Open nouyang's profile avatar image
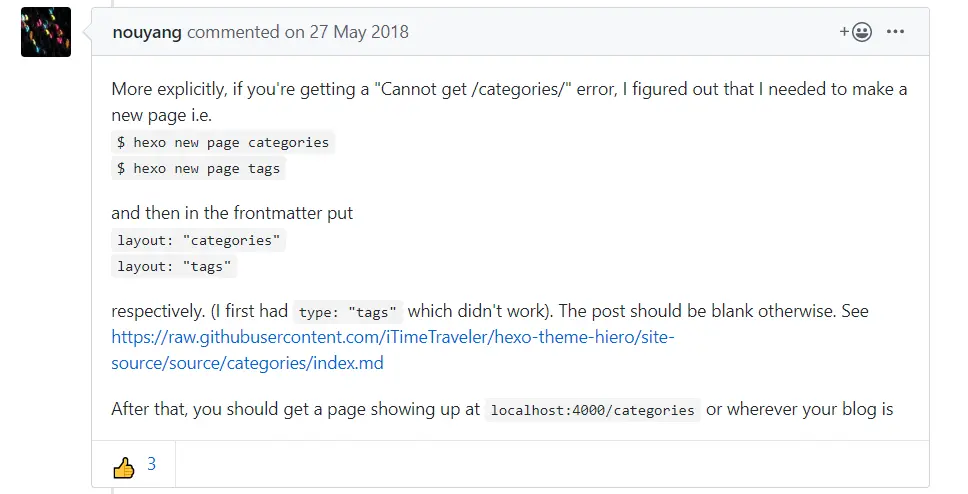968x494 pixels. pos(46,32)
